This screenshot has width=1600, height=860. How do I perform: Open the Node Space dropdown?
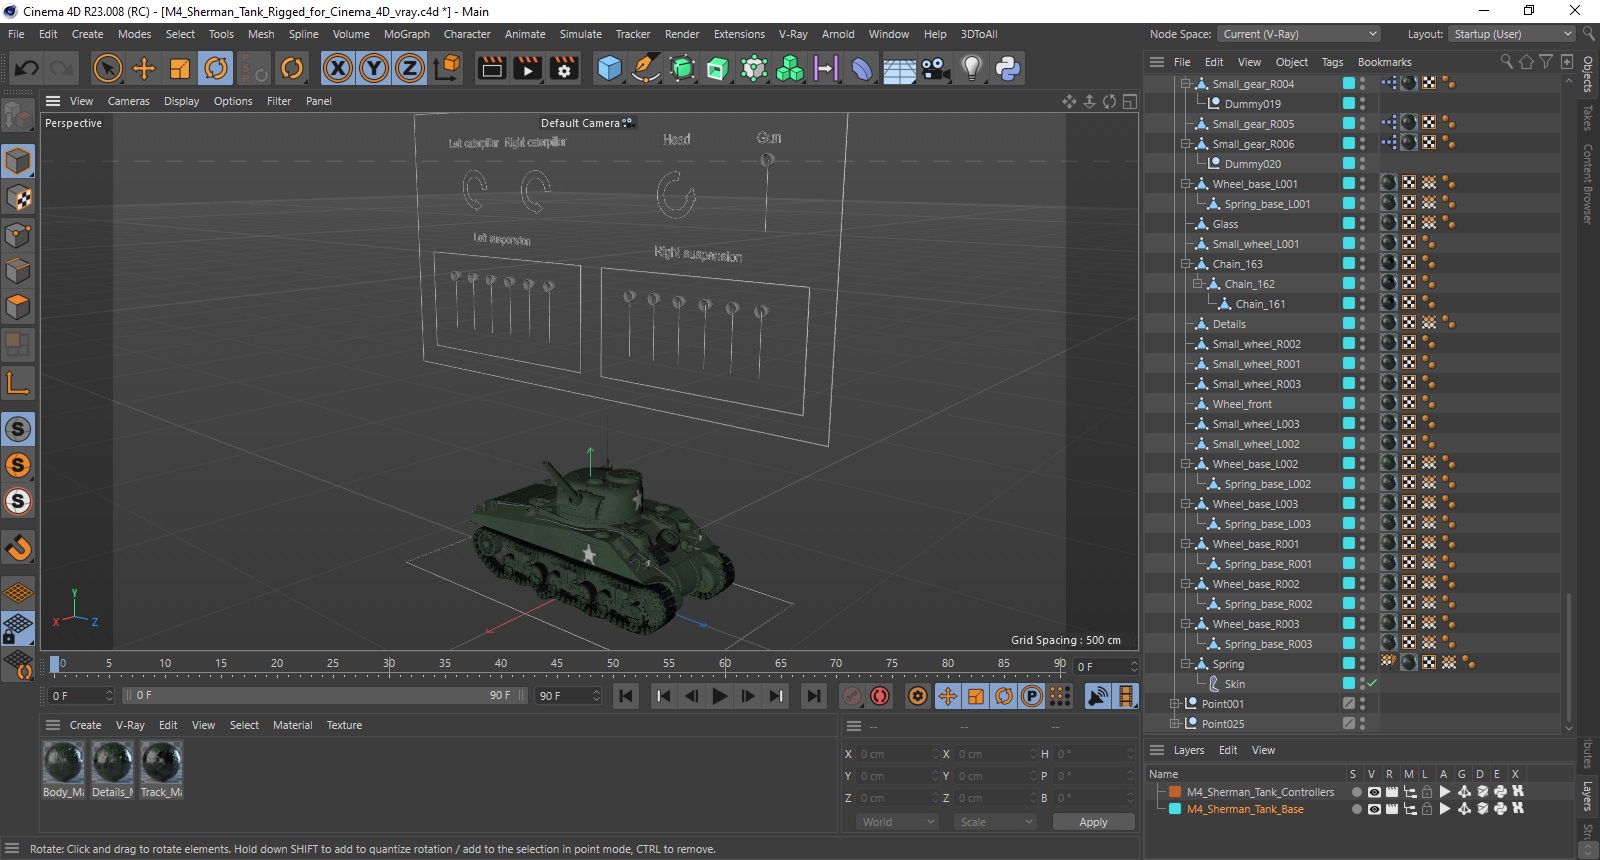[x=1299, y=34]
